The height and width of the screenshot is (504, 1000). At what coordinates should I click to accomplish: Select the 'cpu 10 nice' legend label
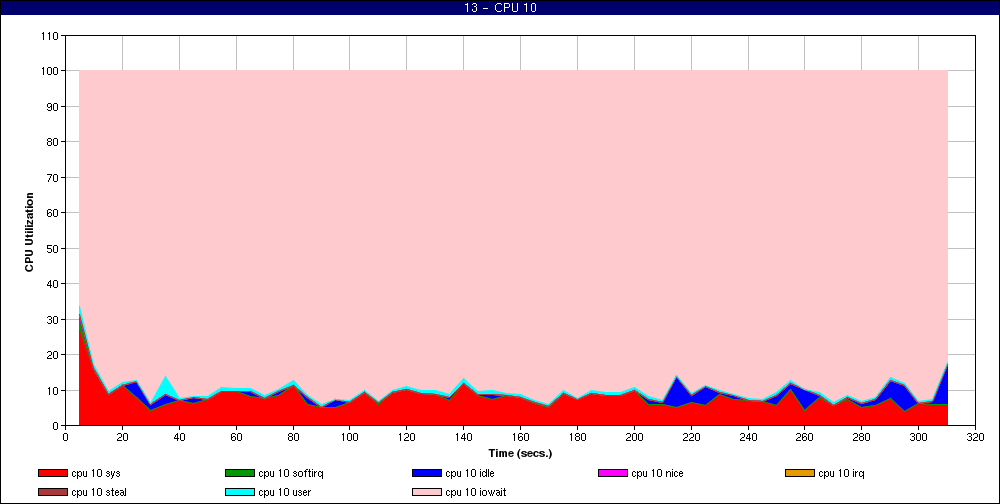[x=657, y=473]
